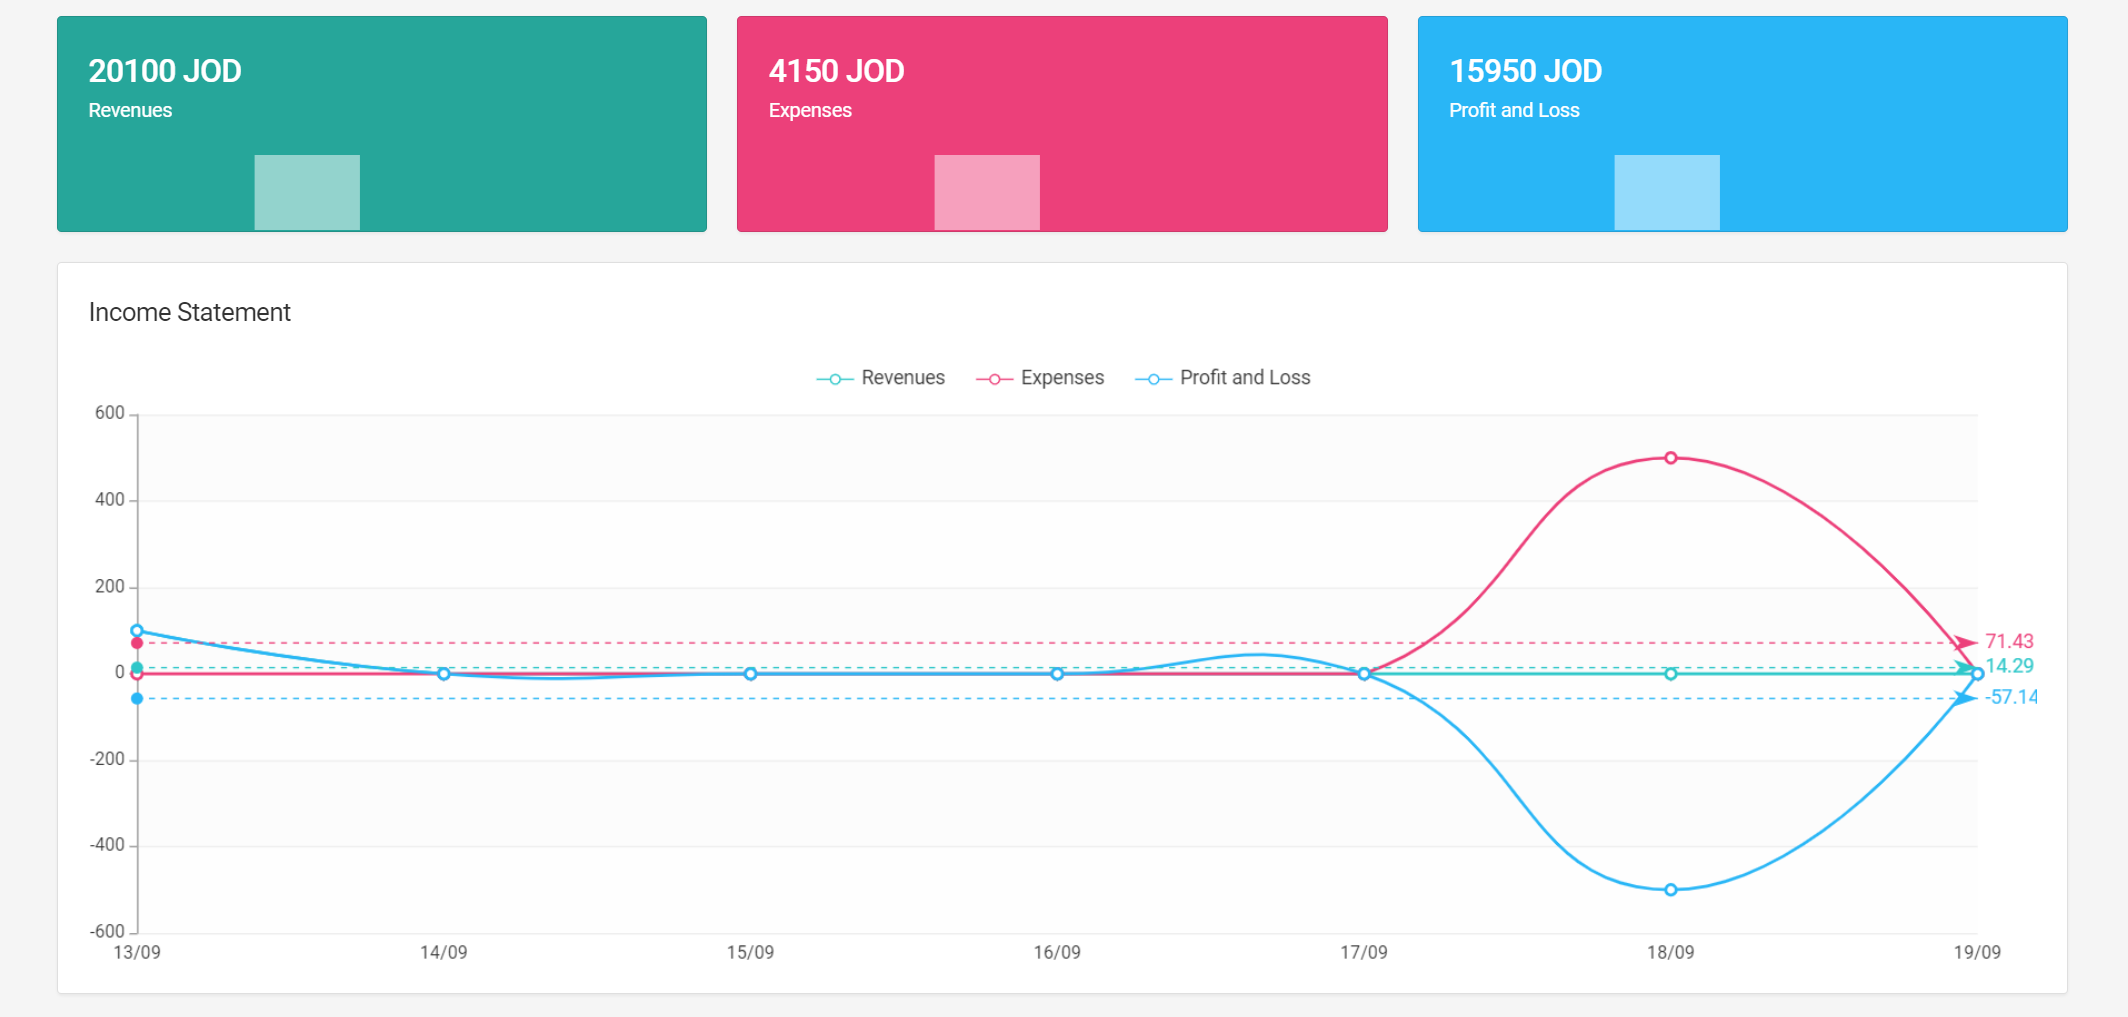The height and width of the screenshot is (1017, 2128).
Task: Click the 71.43 average line label
Action: click(x=2009, y=641)
